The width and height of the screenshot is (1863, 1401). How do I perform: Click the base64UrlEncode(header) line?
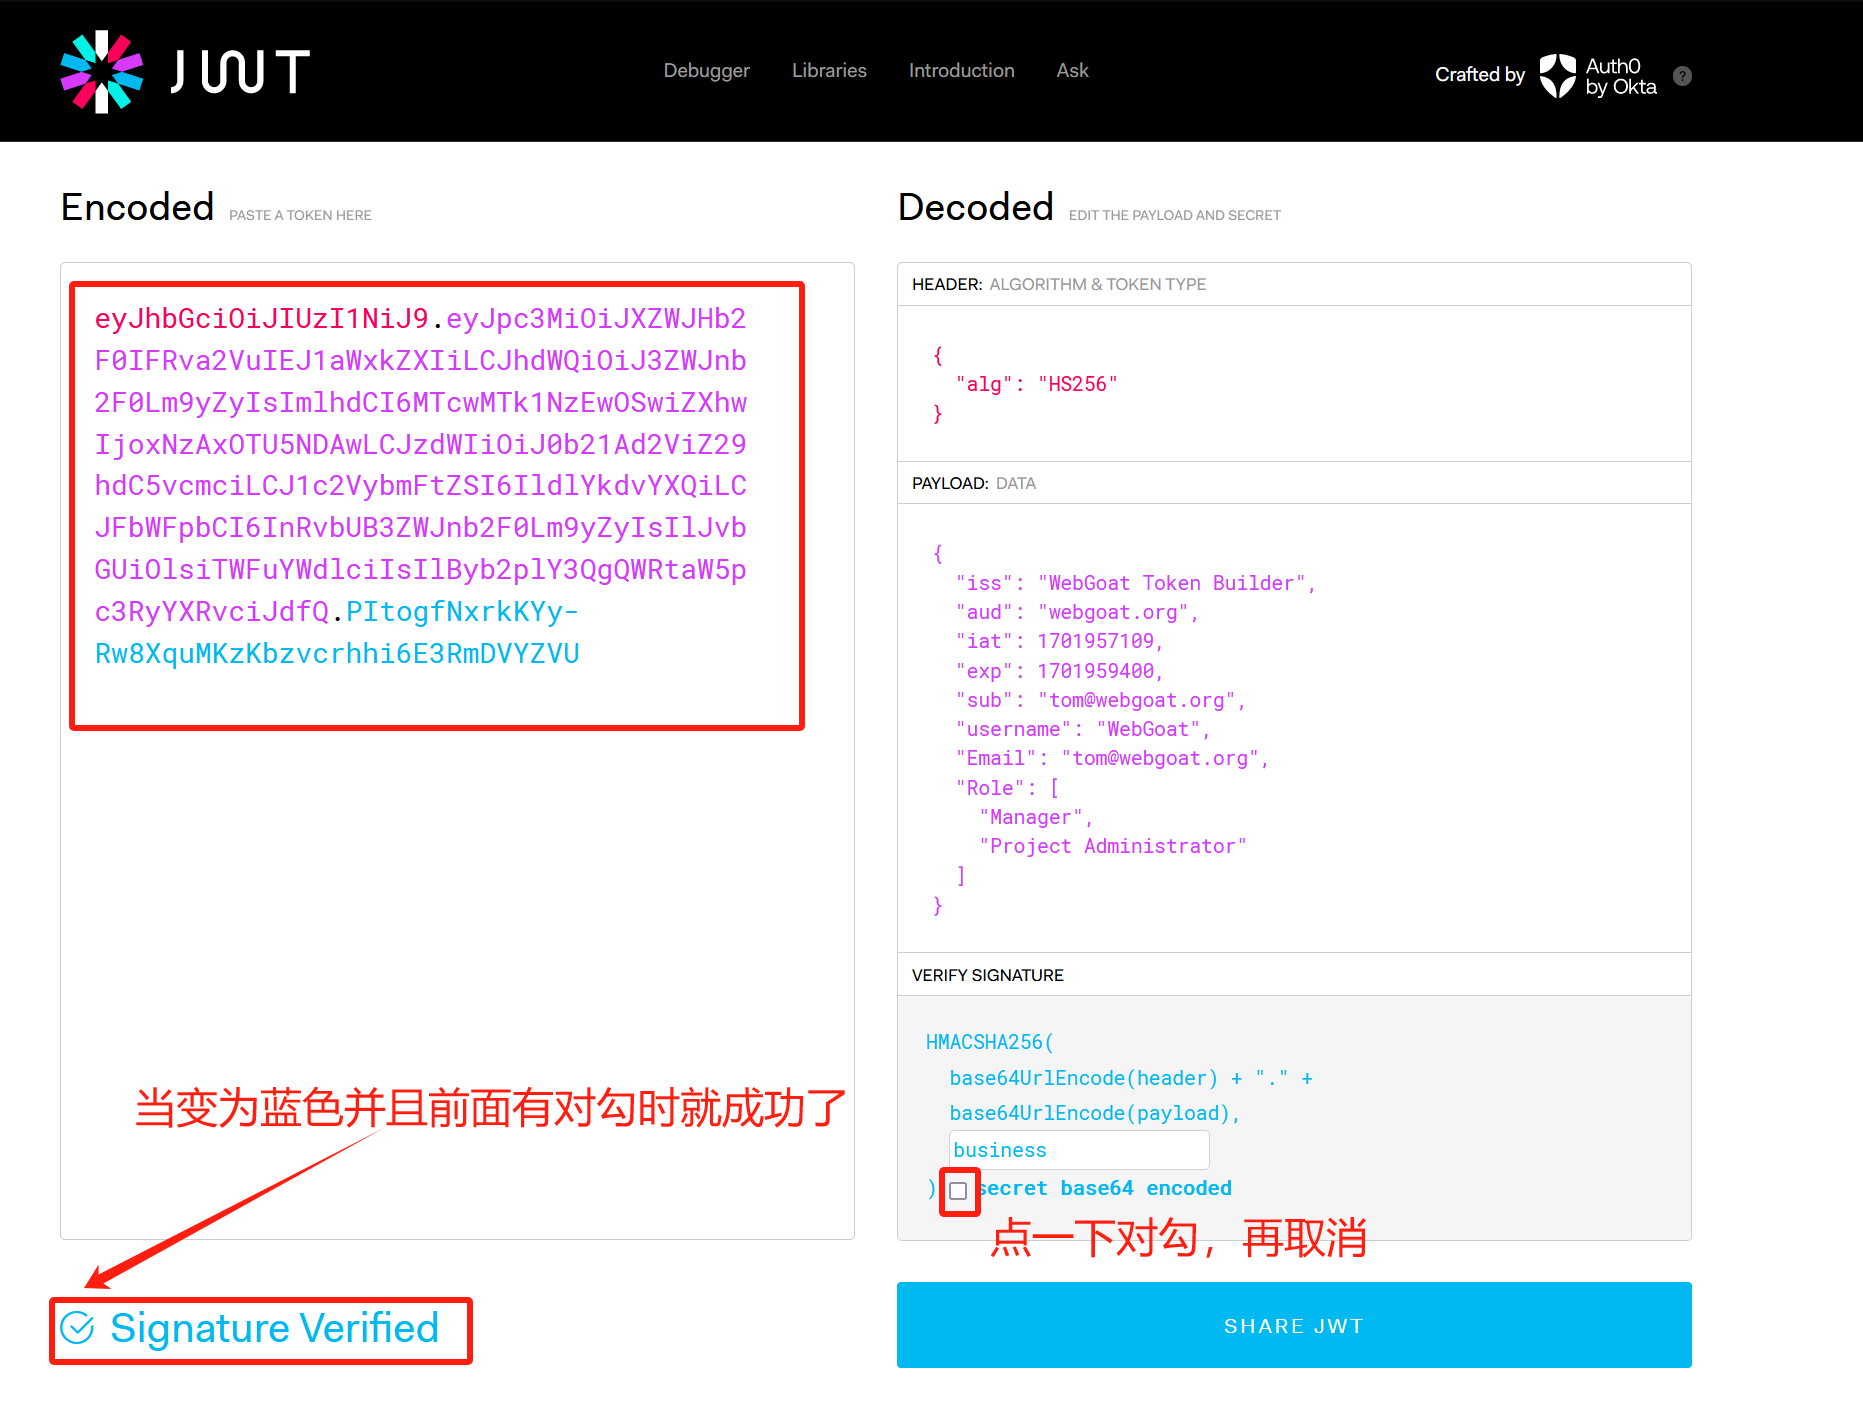tap(1130, 1078)
